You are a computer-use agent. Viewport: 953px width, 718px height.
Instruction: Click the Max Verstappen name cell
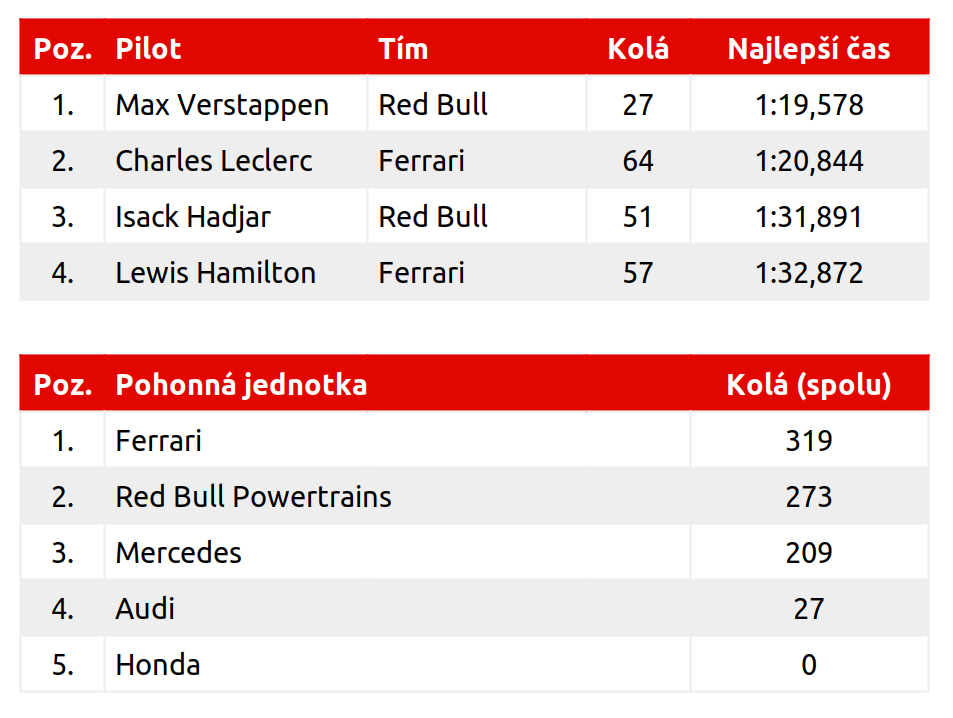[222, 105]
